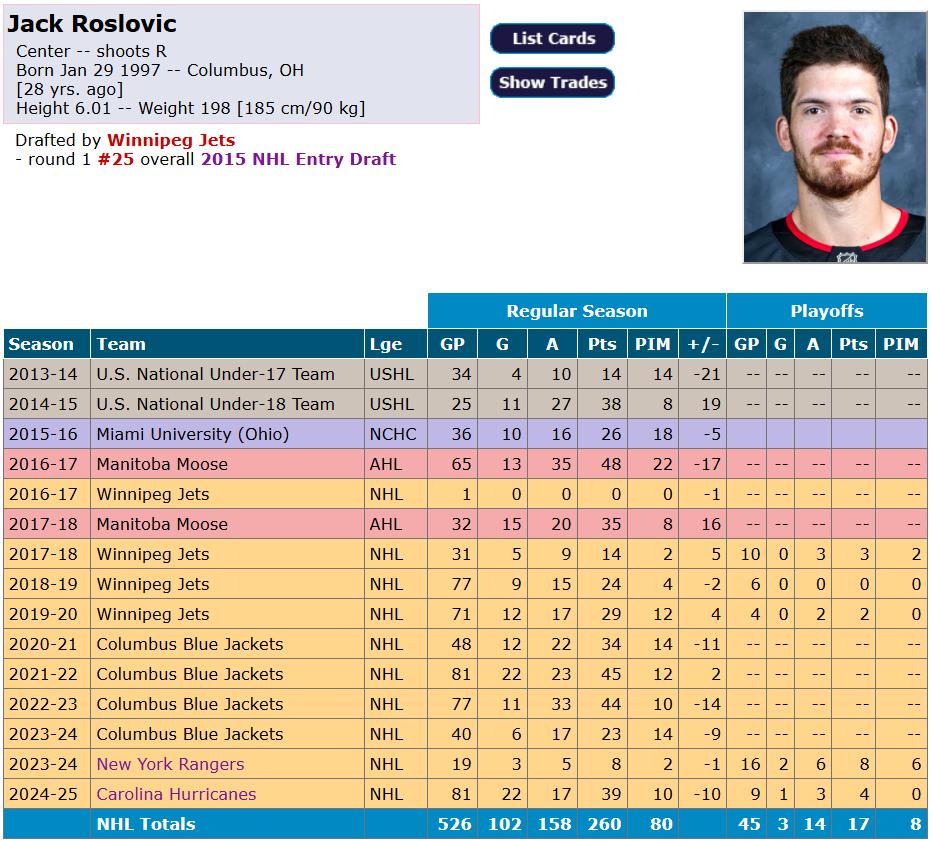Image resolution: width=932 pixels, height=842 pixels.
Task: Select the Center -- shoots R line
Action: coord(92,51)
